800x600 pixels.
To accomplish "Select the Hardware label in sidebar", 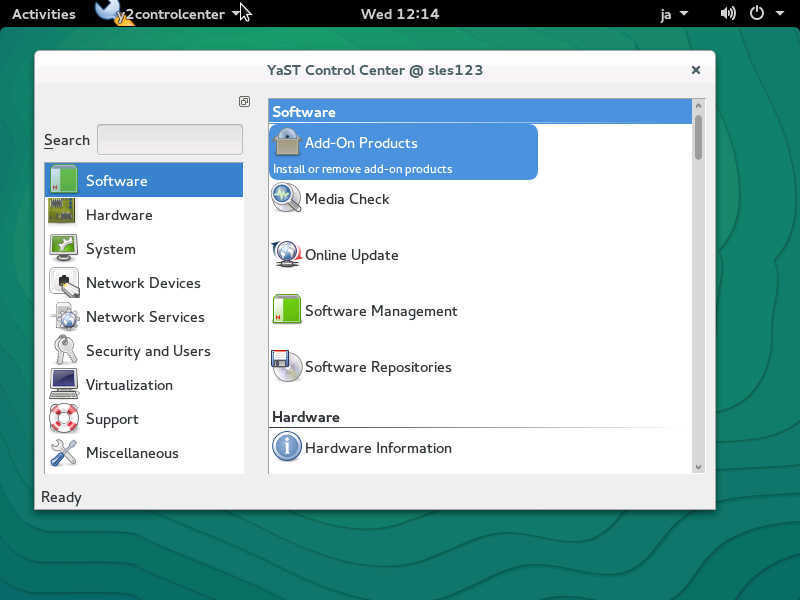I will pyautogui.click(x=119, y=215).
